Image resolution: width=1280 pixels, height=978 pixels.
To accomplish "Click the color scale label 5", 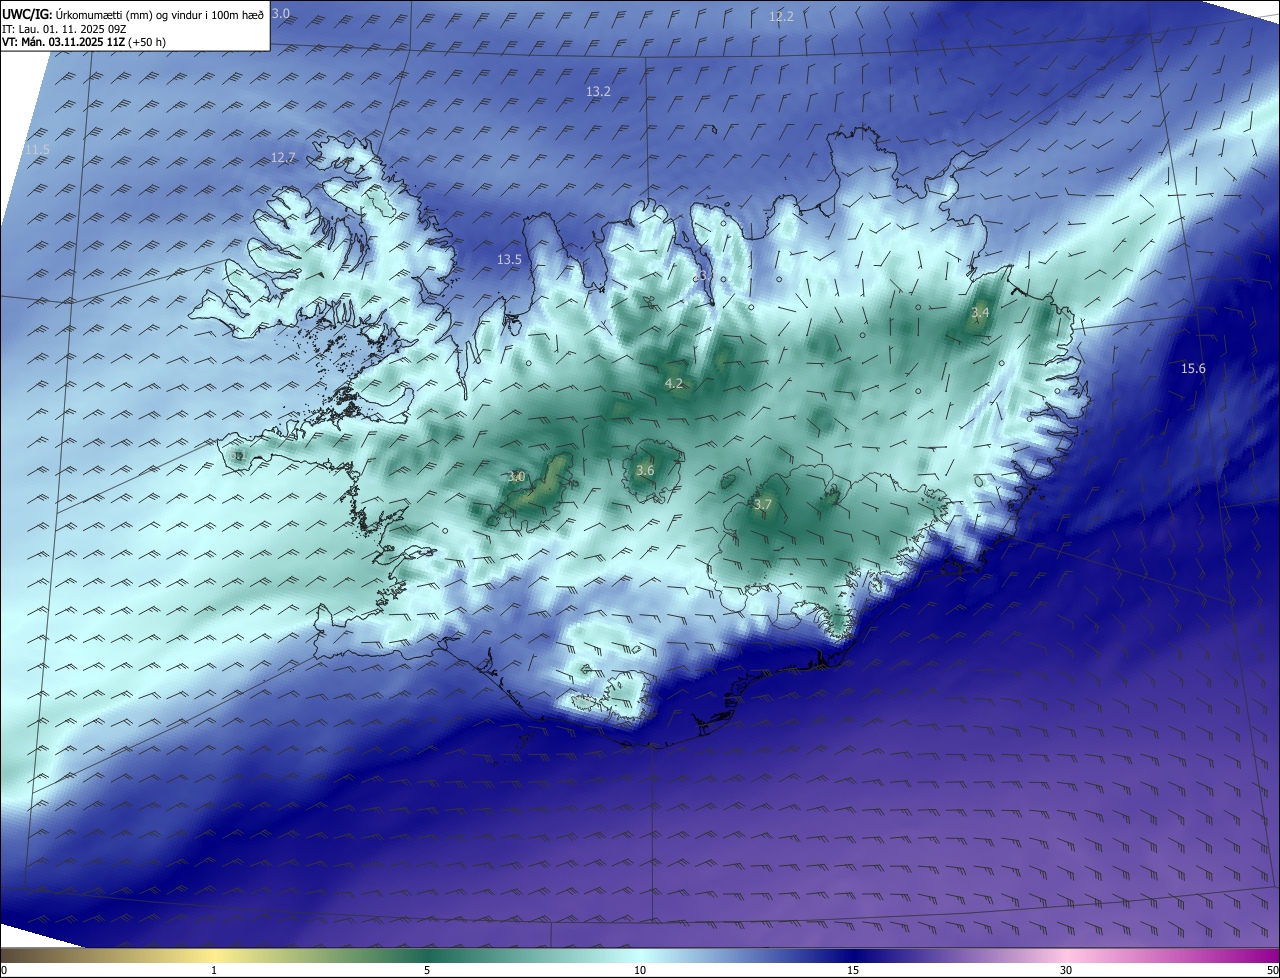I will (427, 970).
